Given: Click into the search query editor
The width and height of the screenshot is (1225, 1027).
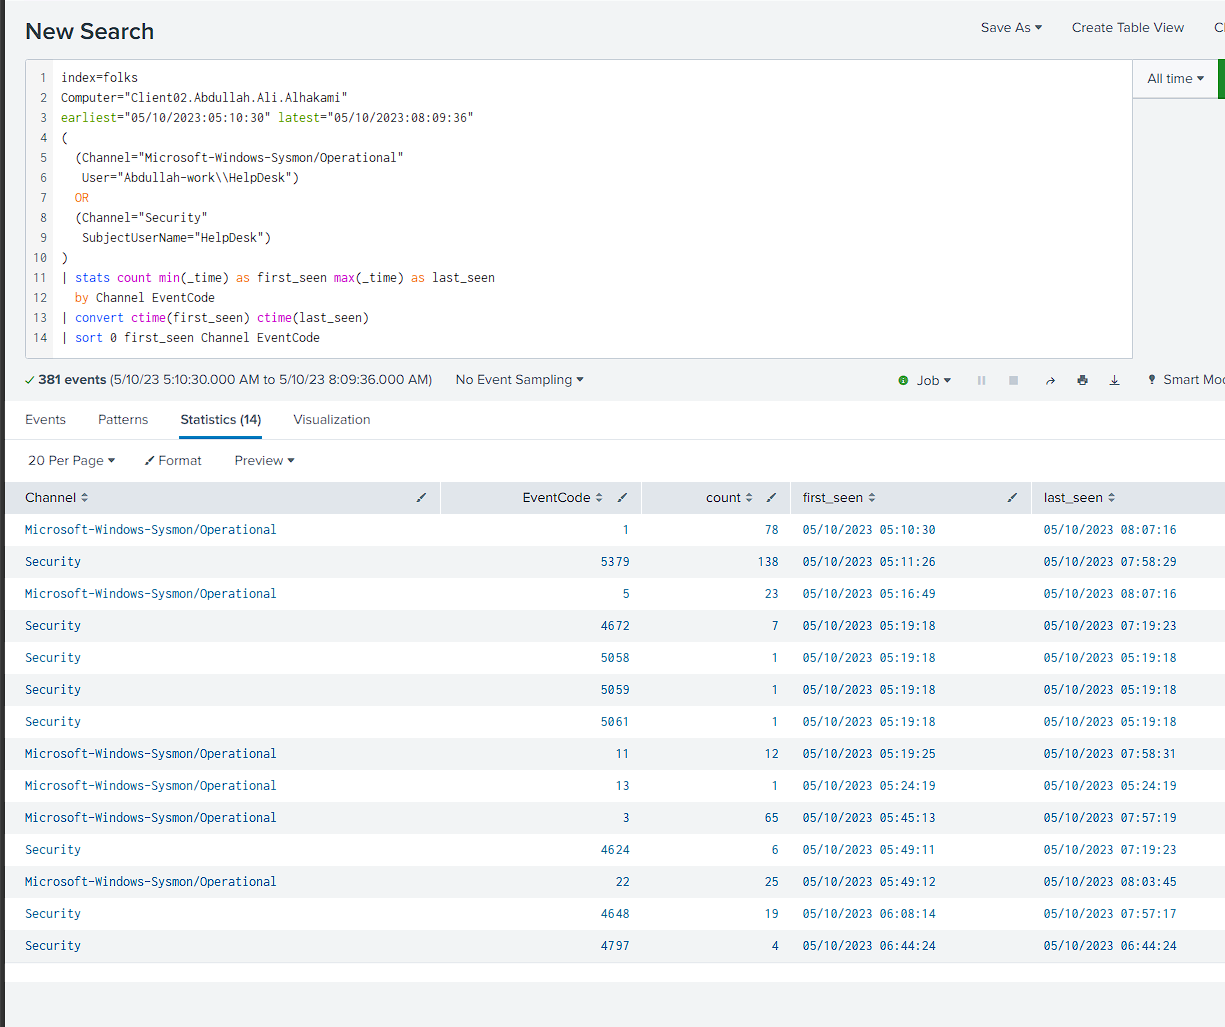Looking at the screenshot, I should click(x=578, y=208).
